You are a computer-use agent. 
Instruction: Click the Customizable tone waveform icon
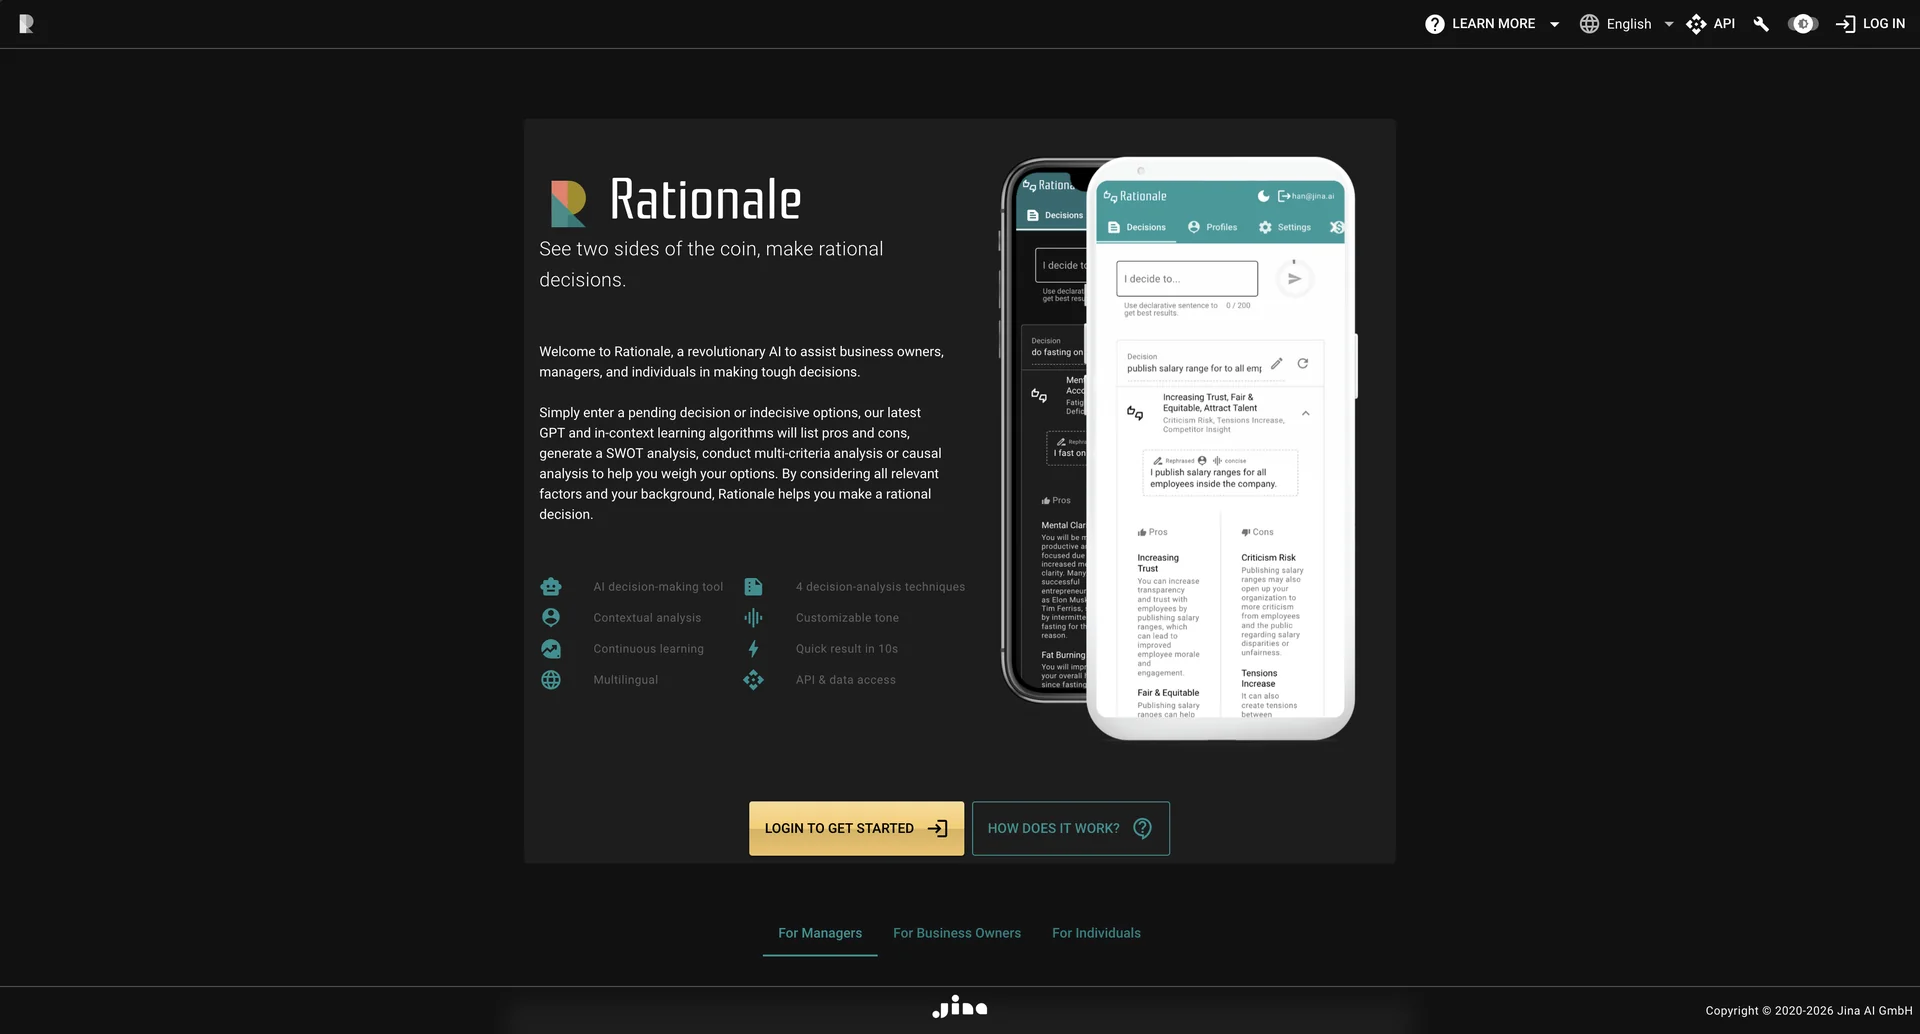point(753,618)
